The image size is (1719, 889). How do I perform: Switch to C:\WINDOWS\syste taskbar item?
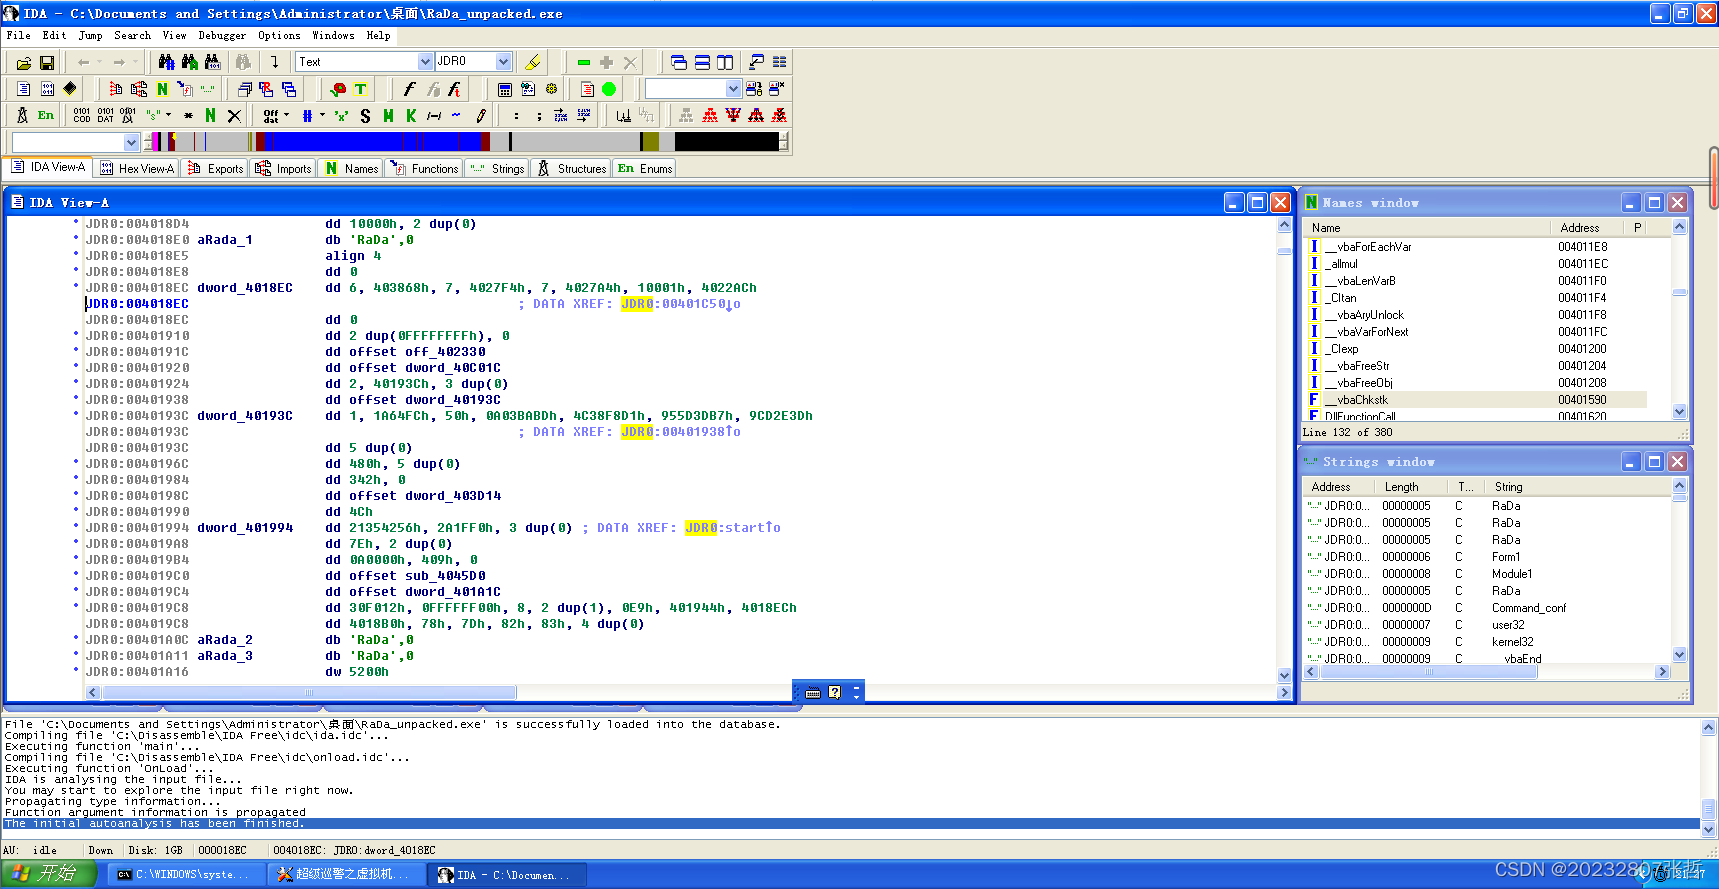pyautogui.click(x=185, y=875)
